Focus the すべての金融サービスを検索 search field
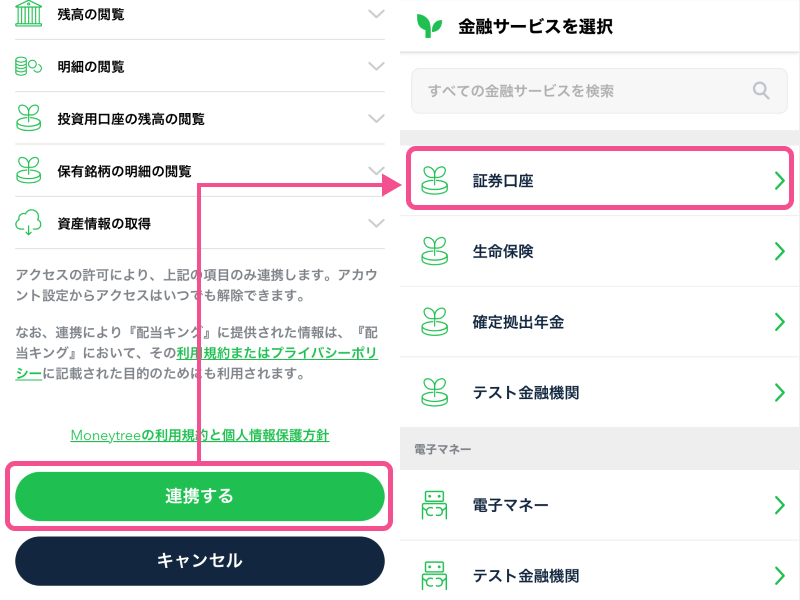The image size is (800, 600). [x=599, y=91]
